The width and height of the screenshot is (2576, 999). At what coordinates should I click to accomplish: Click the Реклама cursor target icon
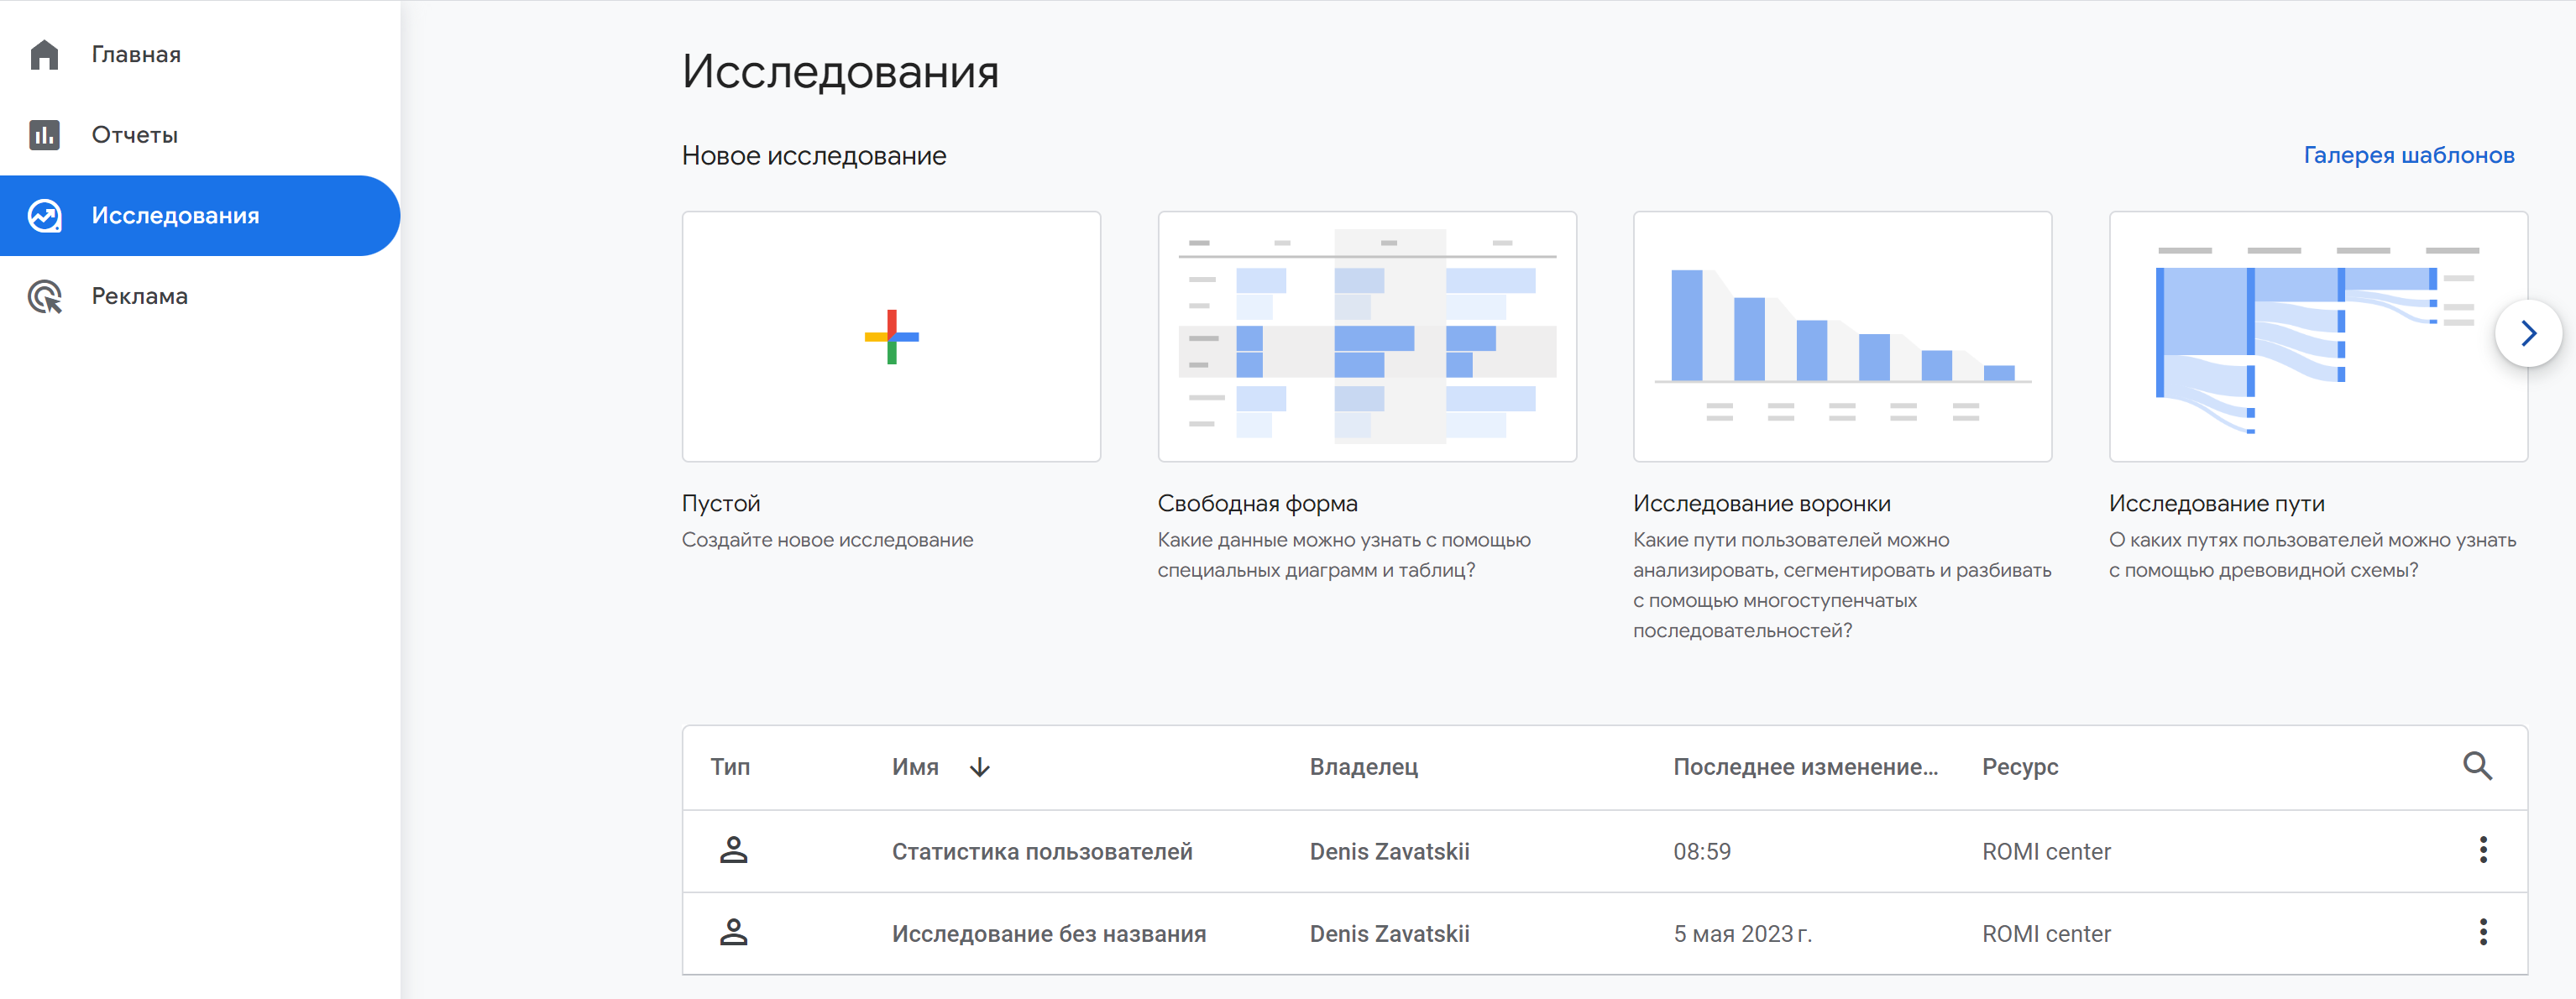(44, 296)
